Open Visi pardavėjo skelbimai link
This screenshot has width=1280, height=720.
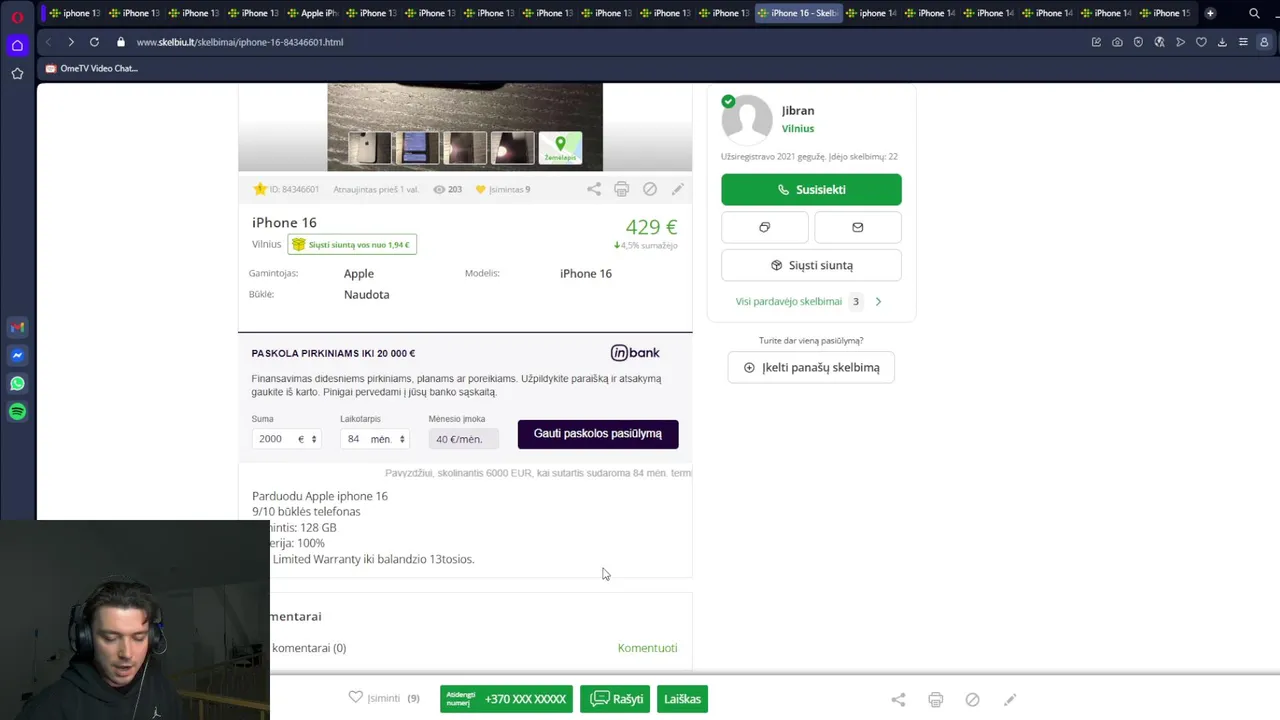(x=789, y=301)
